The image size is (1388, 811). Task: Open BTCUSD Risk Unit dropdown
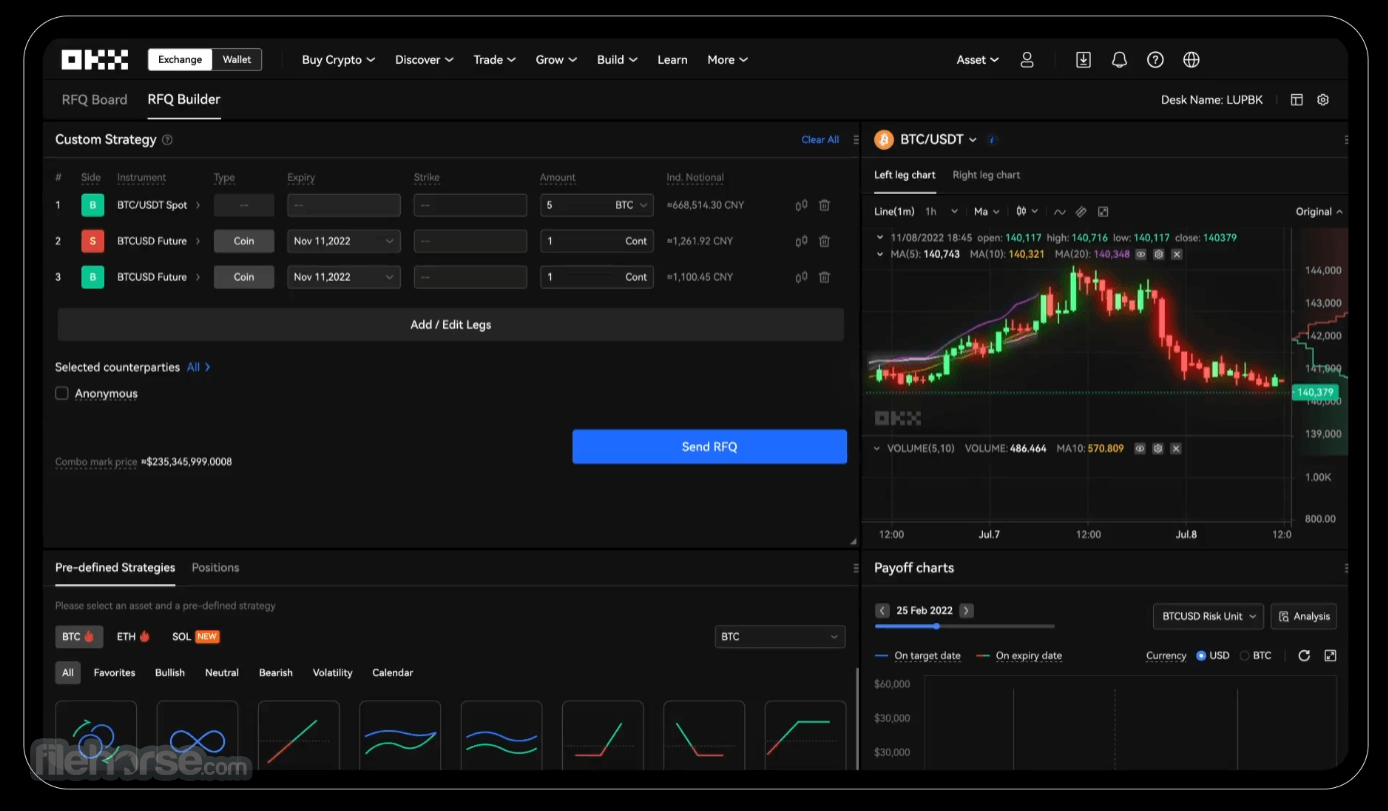1208,617
